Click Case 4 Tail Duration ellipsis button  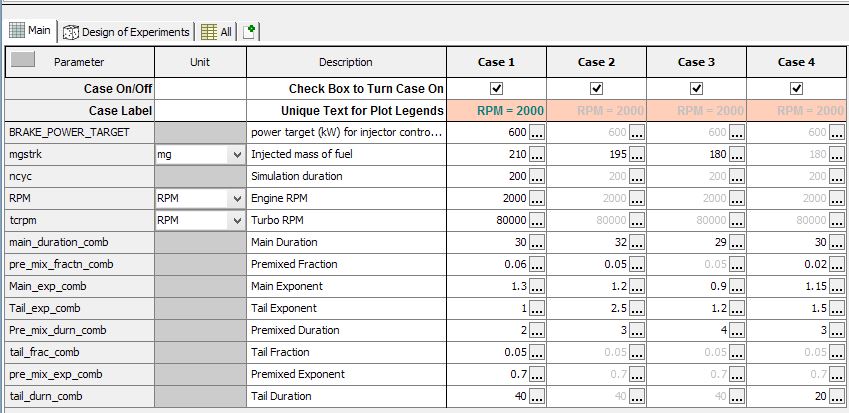837,397
